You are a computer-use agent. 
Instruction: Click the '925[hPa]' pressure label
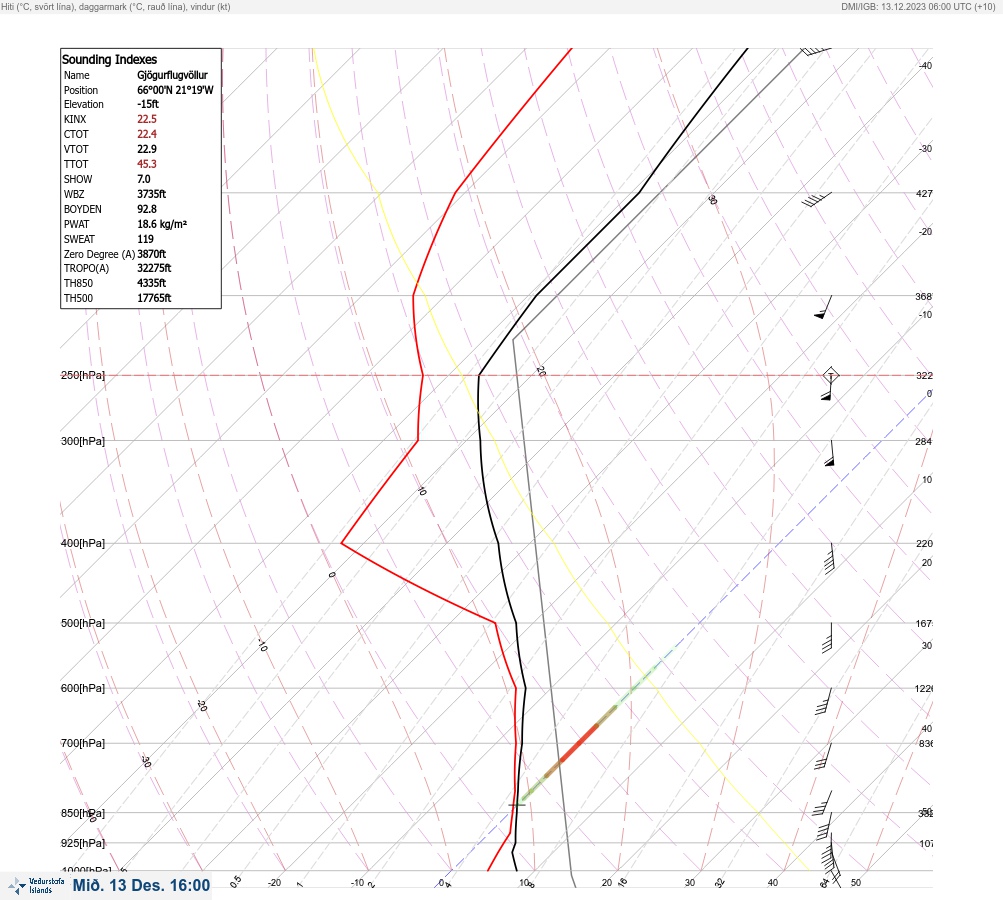[83, 843]
